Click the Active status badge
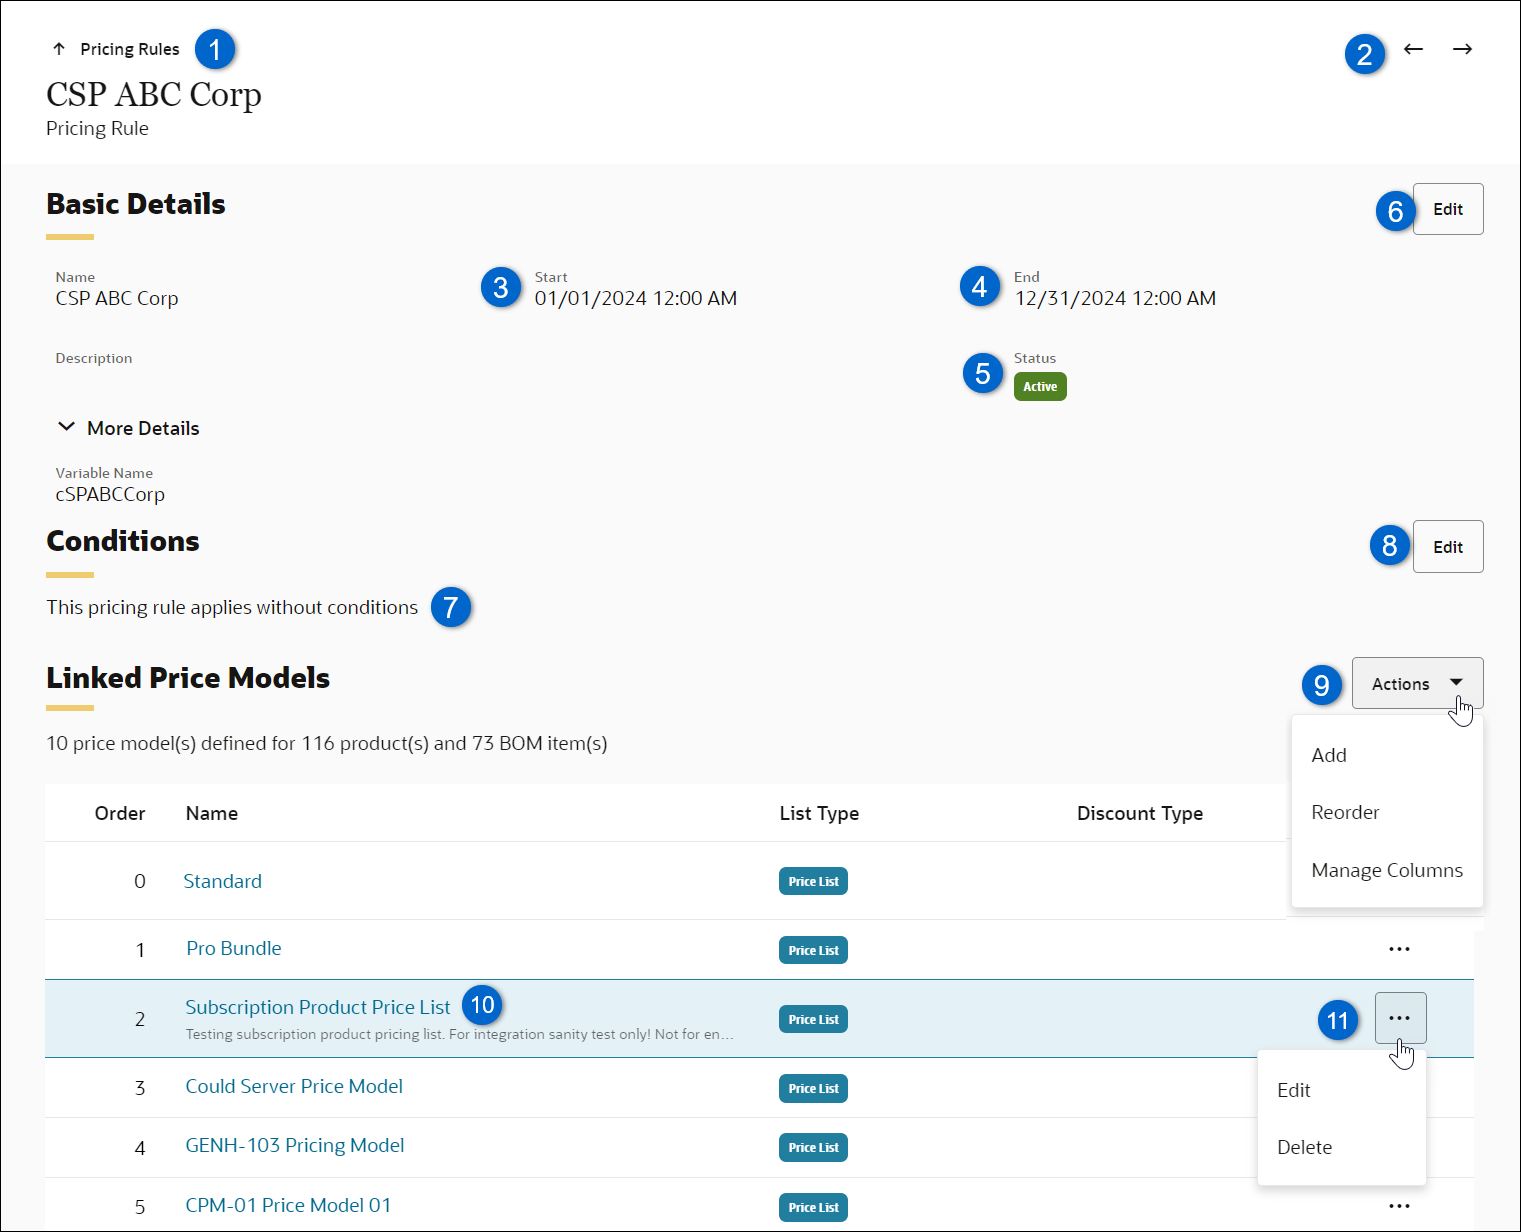This screenshot has width=1521, height=1232. (1040, 386)
